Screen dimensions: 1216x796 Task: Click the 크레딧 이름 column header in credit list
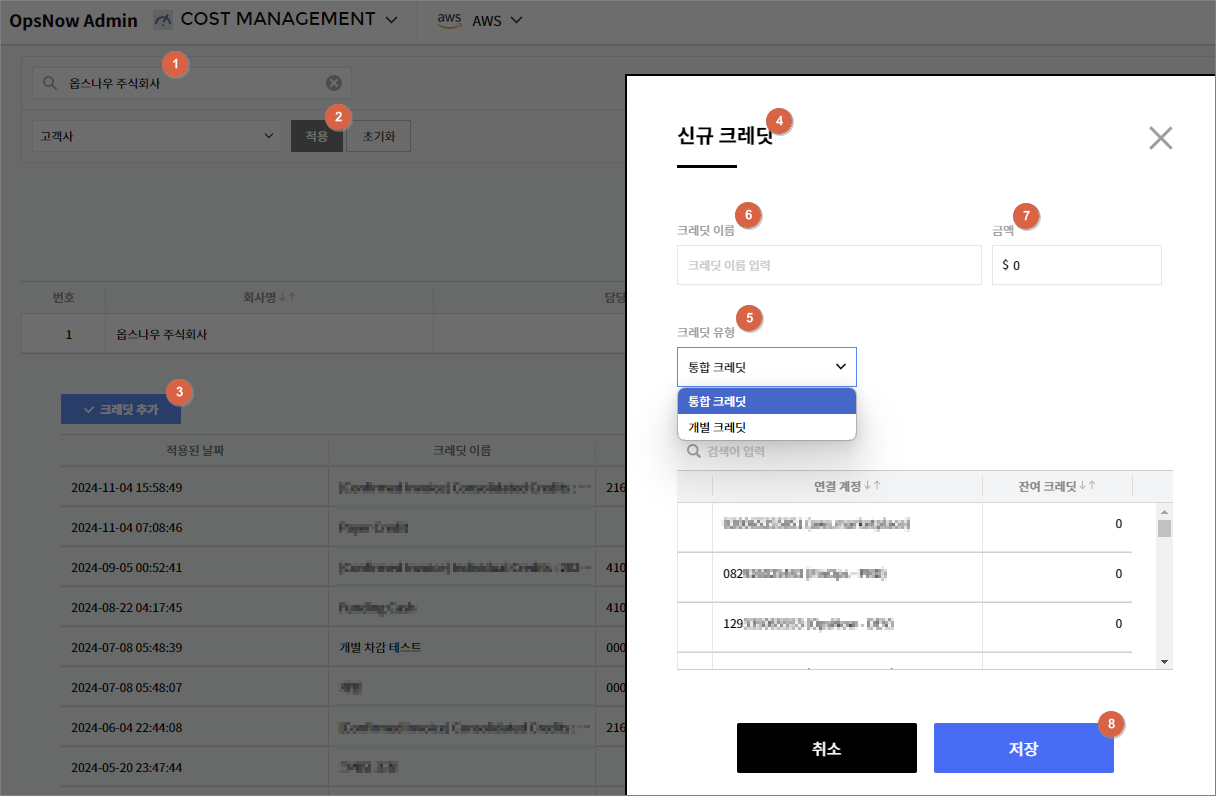(462, 450)
